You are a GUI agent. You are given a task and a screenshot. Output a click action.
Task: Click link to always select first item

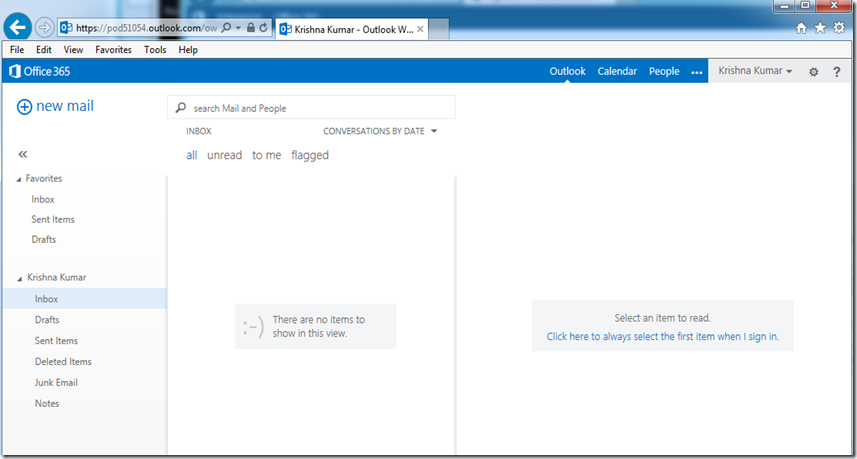[x=662, y=337]
